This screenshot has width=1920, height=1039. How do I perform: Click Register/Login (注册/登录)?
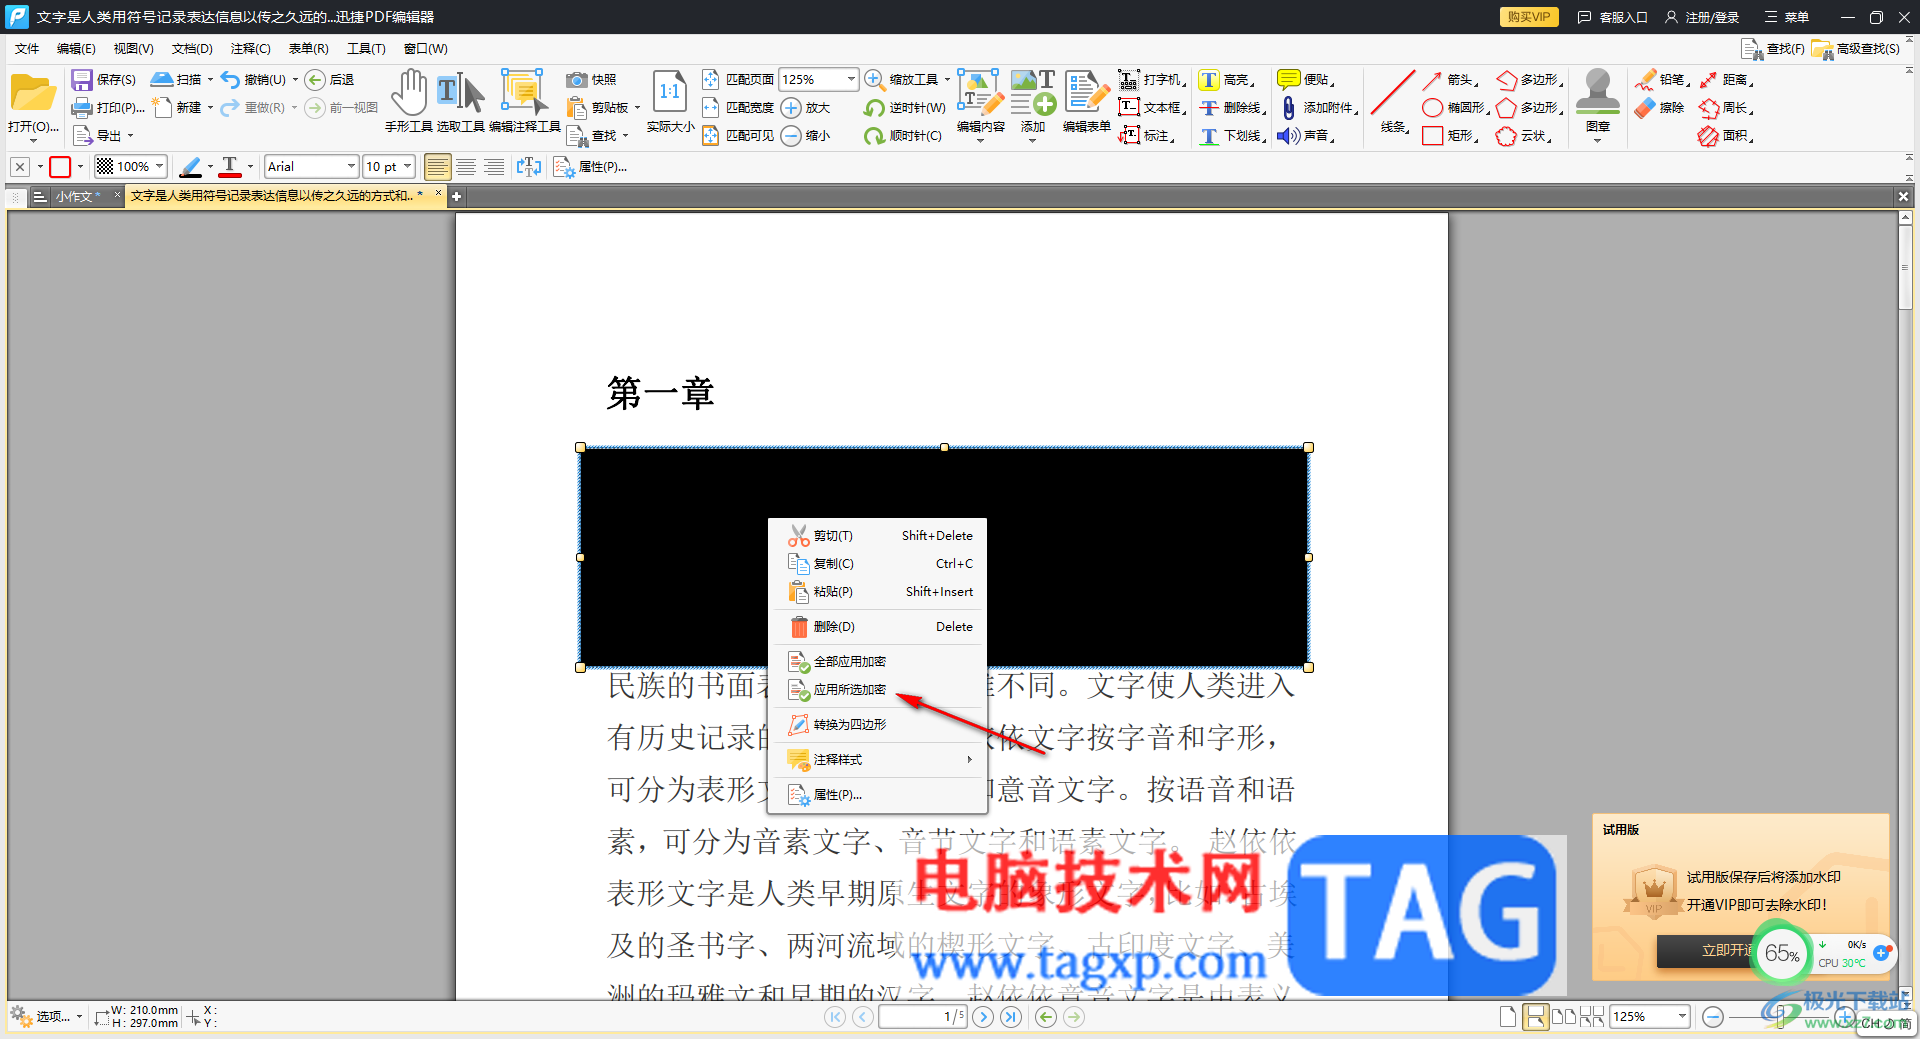click(x=1702, y=17)
